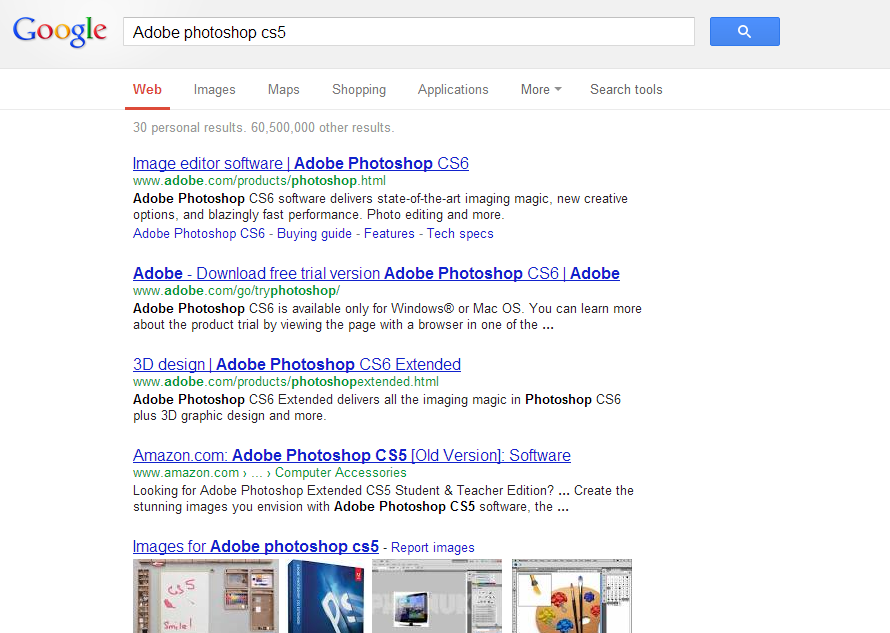The height and width of the screenshot is (633, 890).
Task: Click the blue magnifier search button
Action: (744, 31)
